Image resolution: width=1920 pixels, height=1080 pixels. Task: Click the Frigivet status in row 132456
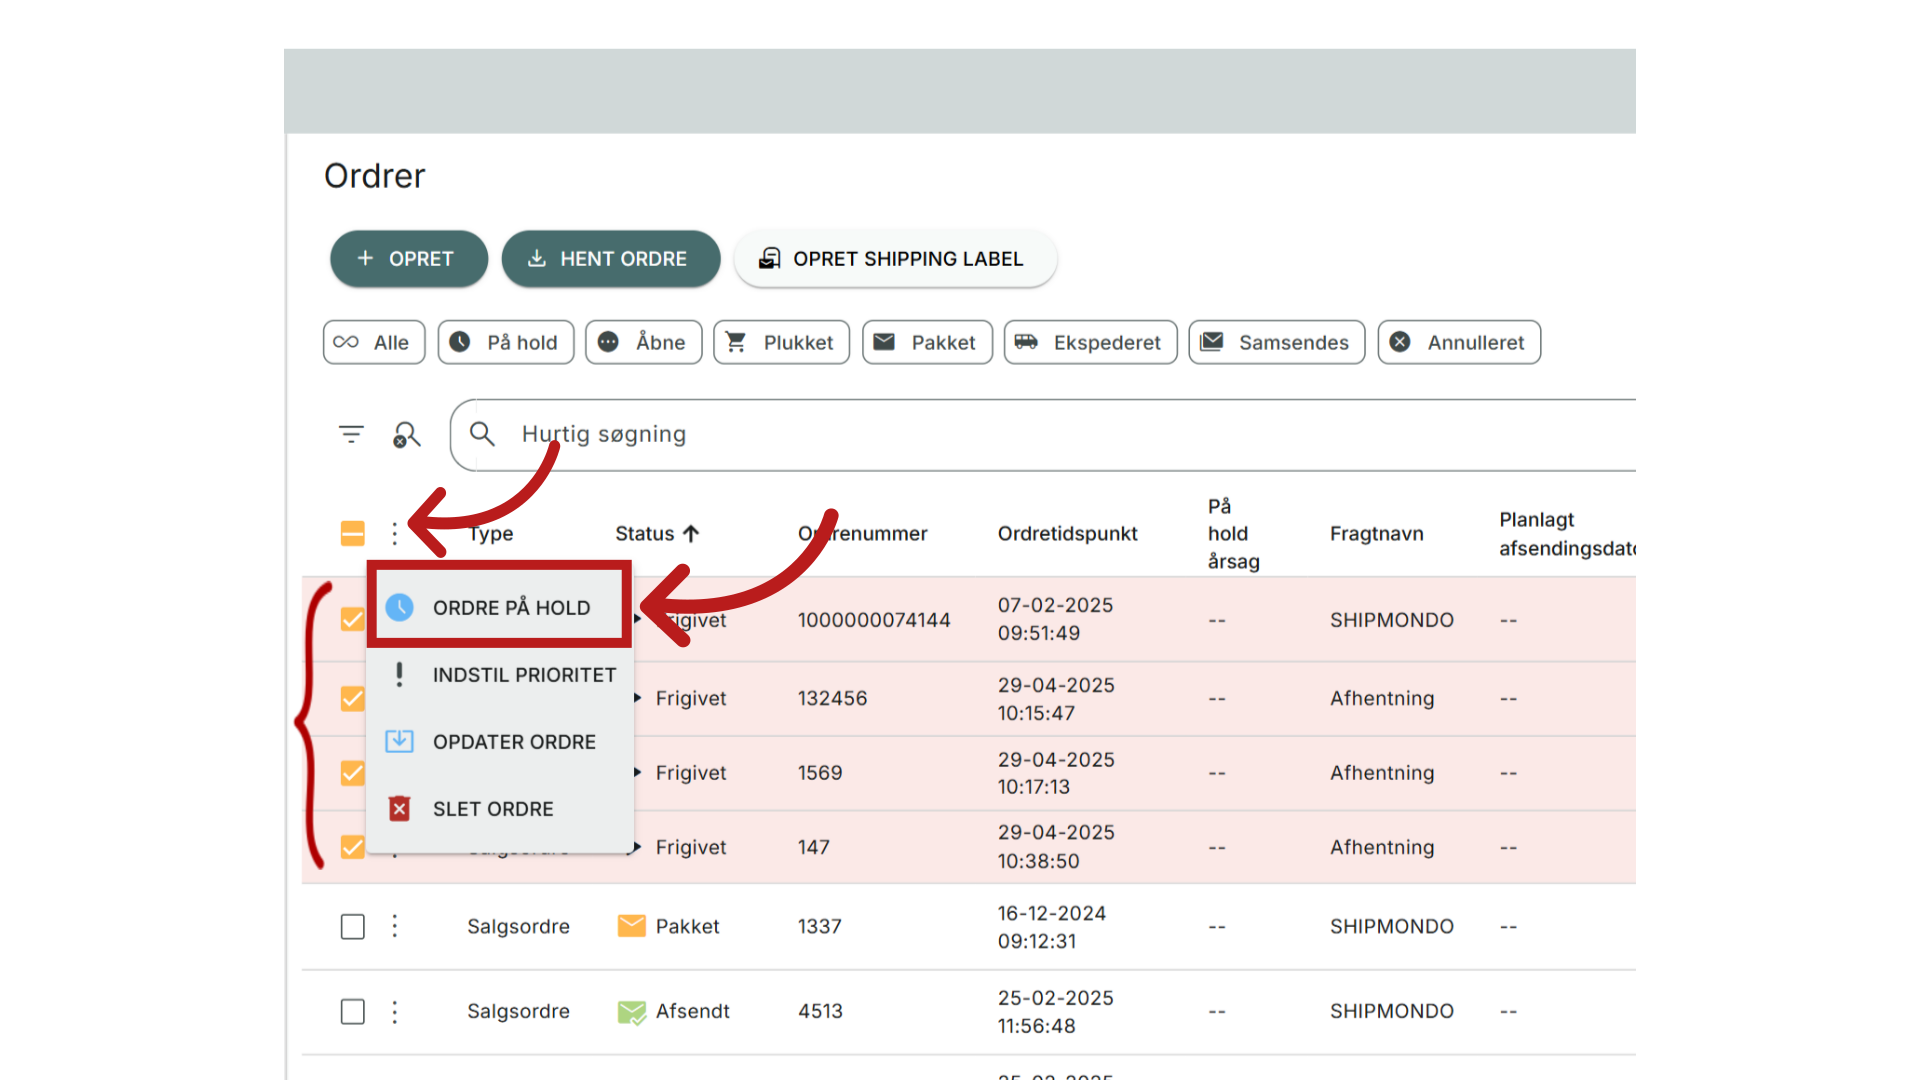click(x=690, y=698)
